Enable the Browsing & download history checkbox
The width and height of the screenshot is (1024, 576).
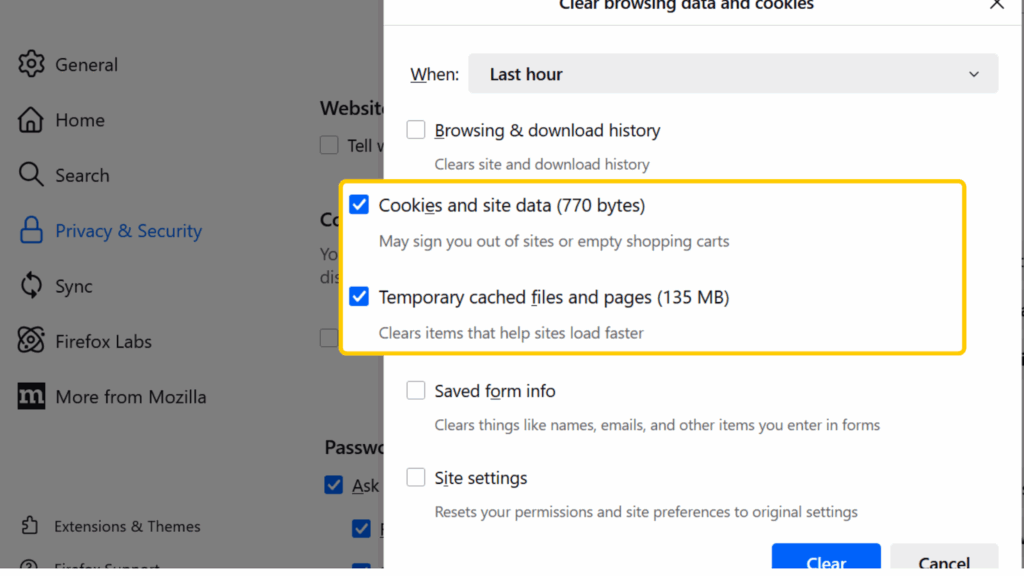416,129
